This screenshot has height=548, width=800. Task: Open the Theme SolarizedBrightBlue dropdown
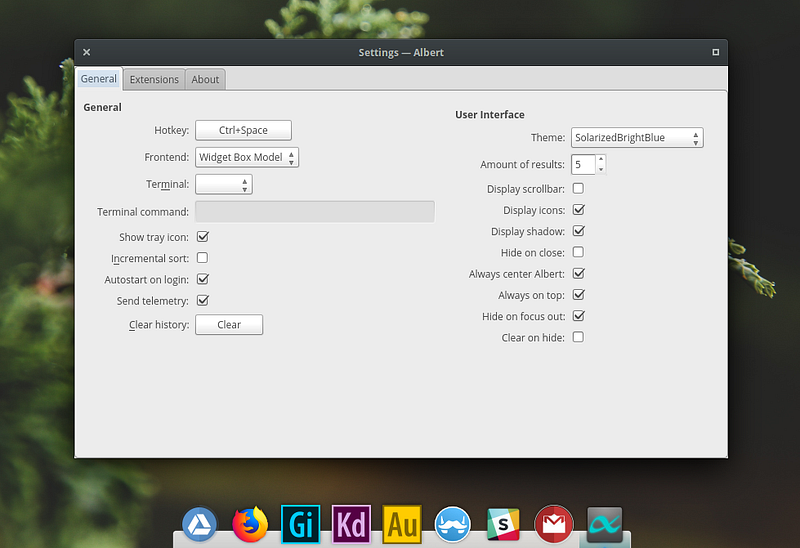click(637, 138)
